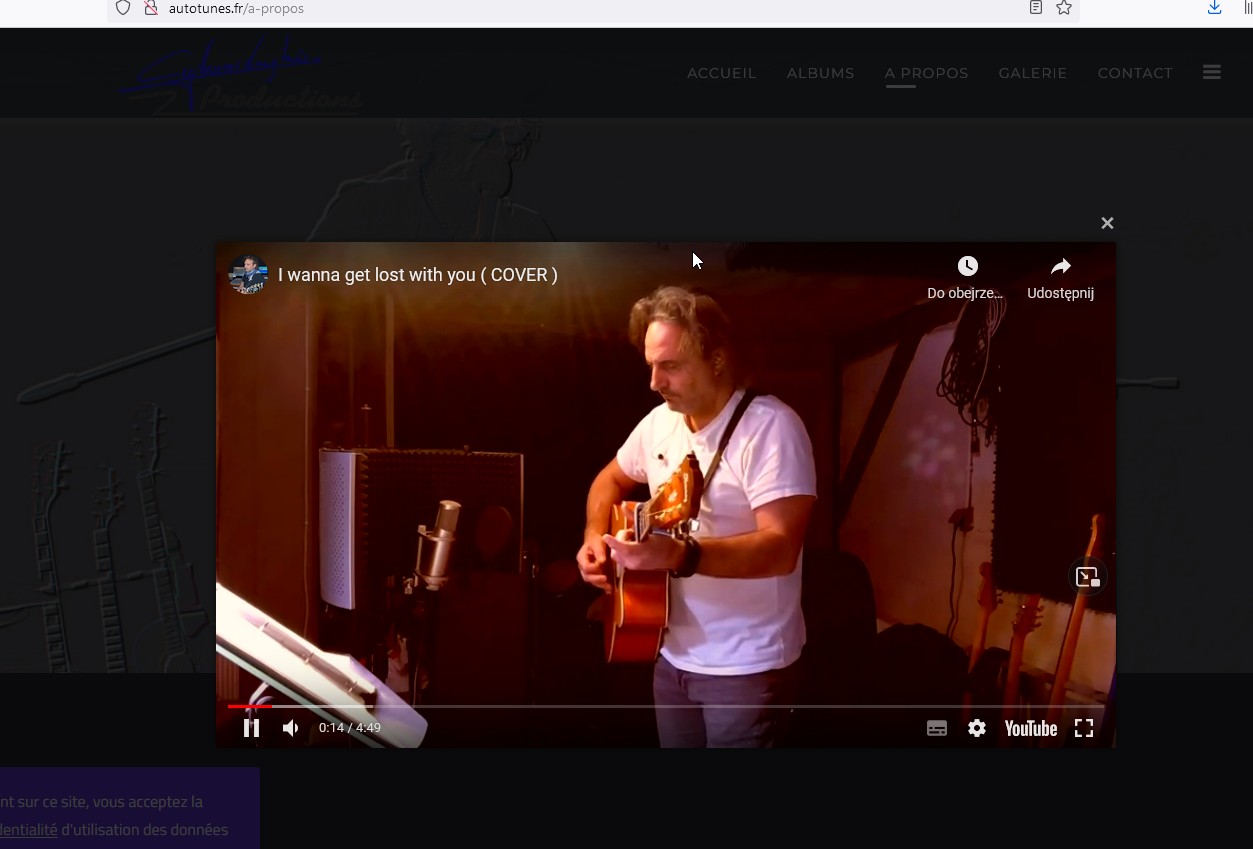1253x849 pixels.
Task: Open video title 'I wanna get lost with you'
Action: [x=418, y=275]
